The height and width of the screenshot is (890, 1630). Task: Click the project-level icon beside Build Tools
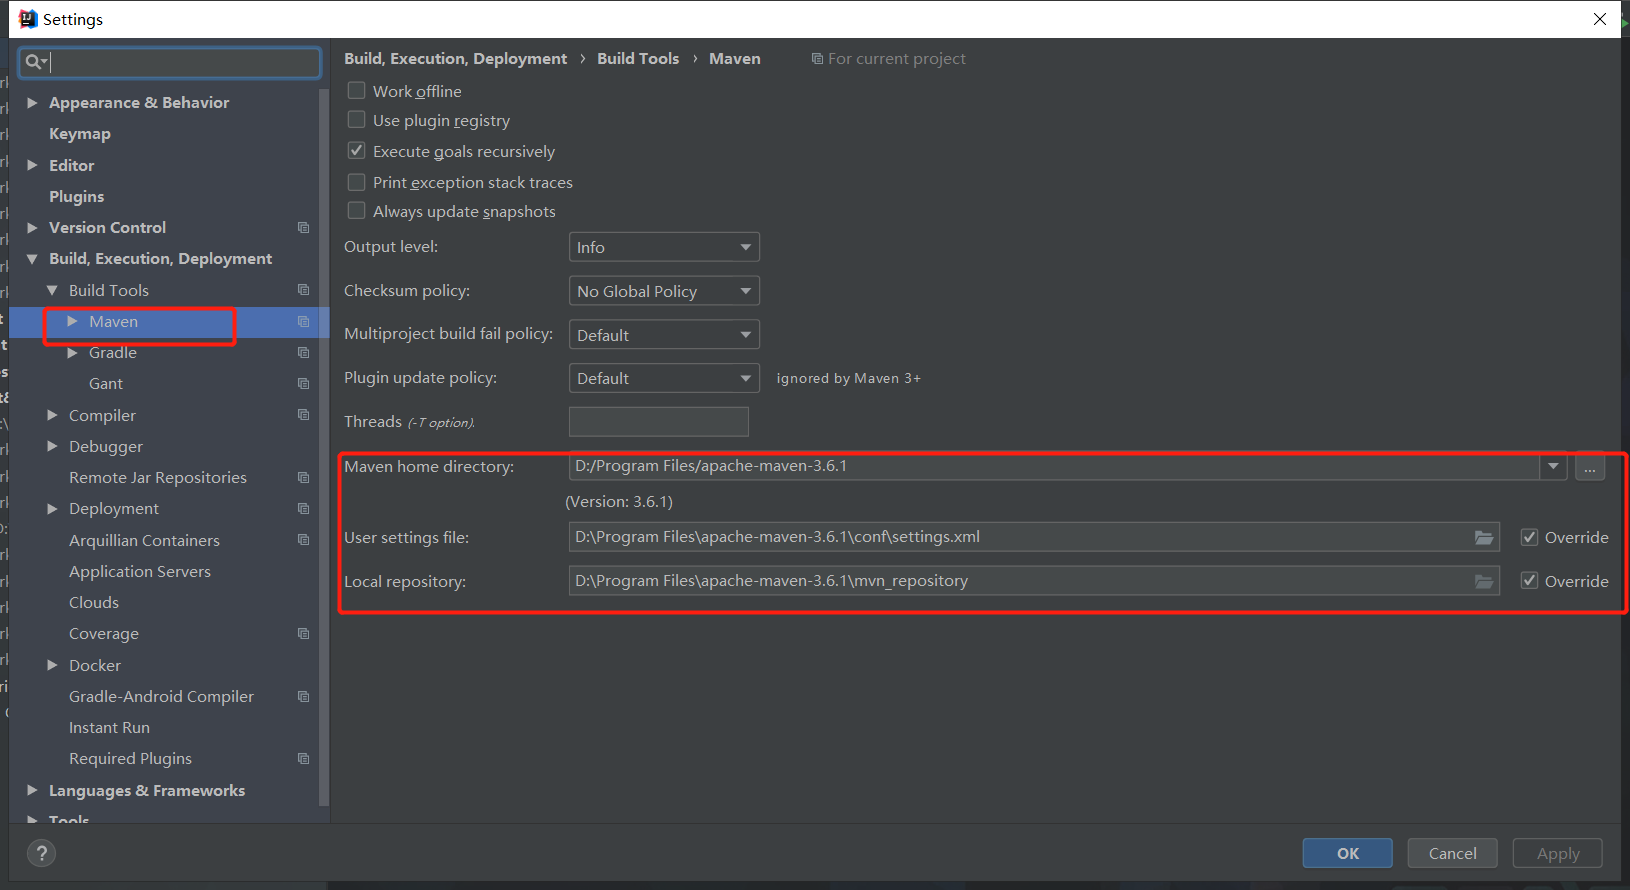(304, 290)
